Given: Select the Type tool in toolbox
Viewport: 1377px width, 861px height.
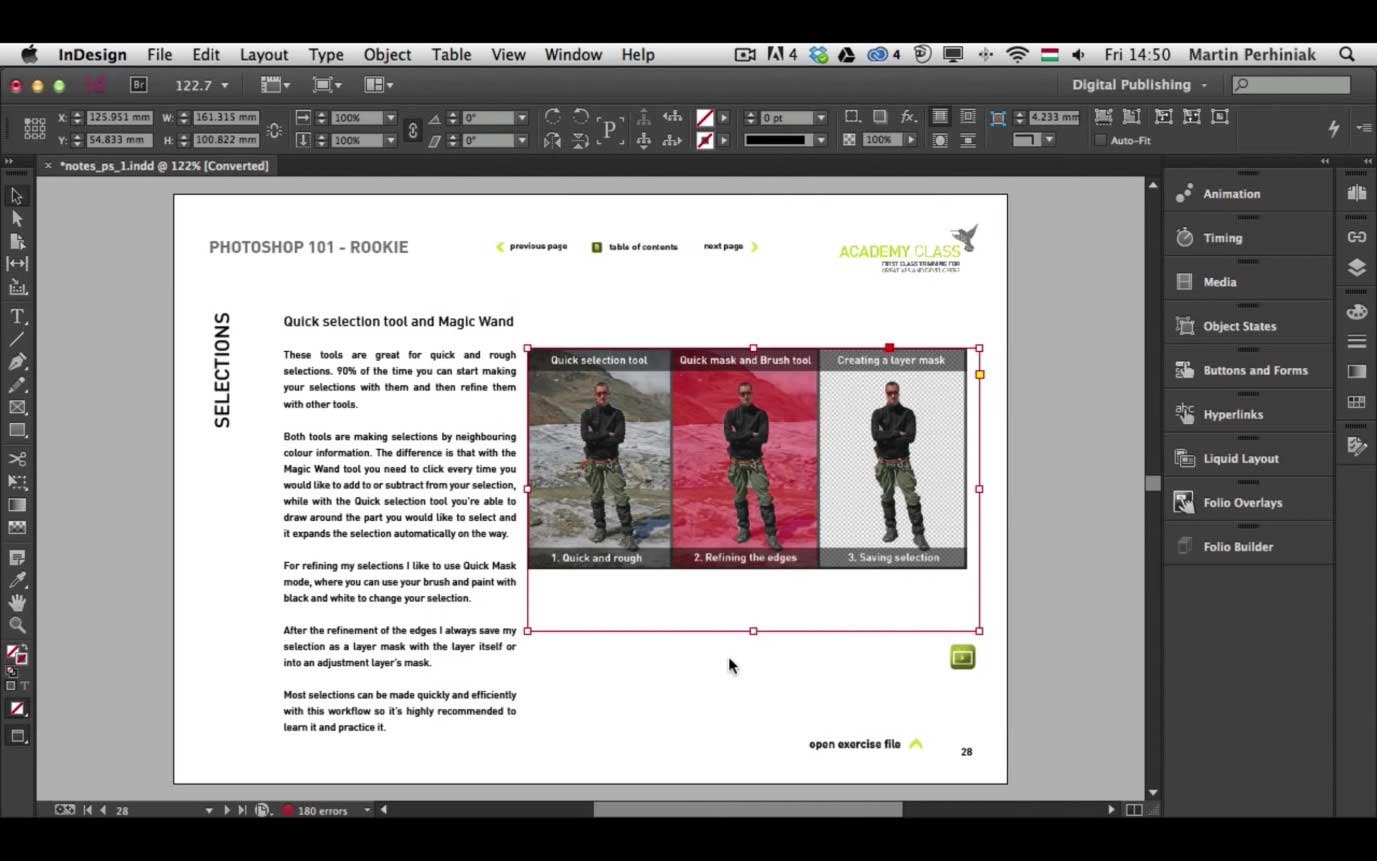Looking at the screenshot, I should pyautogui.click(x=17, y=317).
